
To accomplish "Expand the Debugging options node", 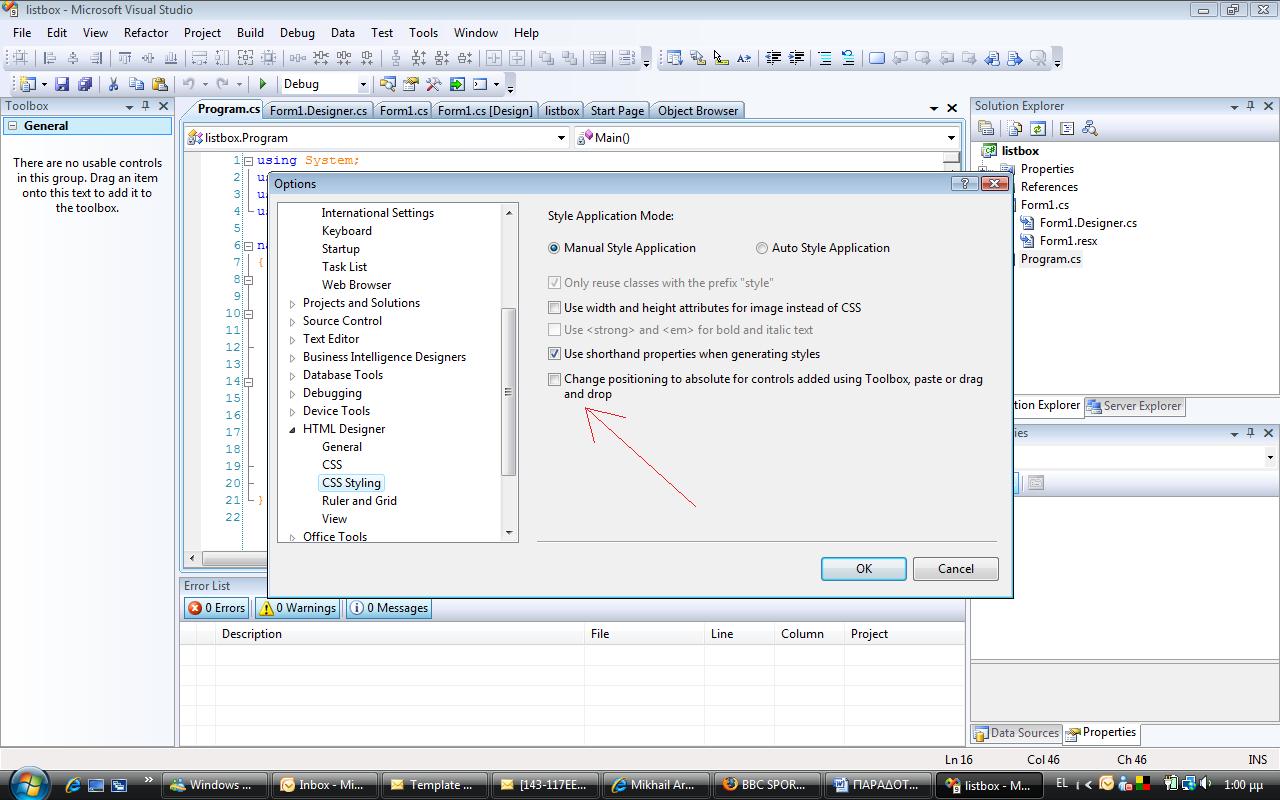I will click(292, 394).
